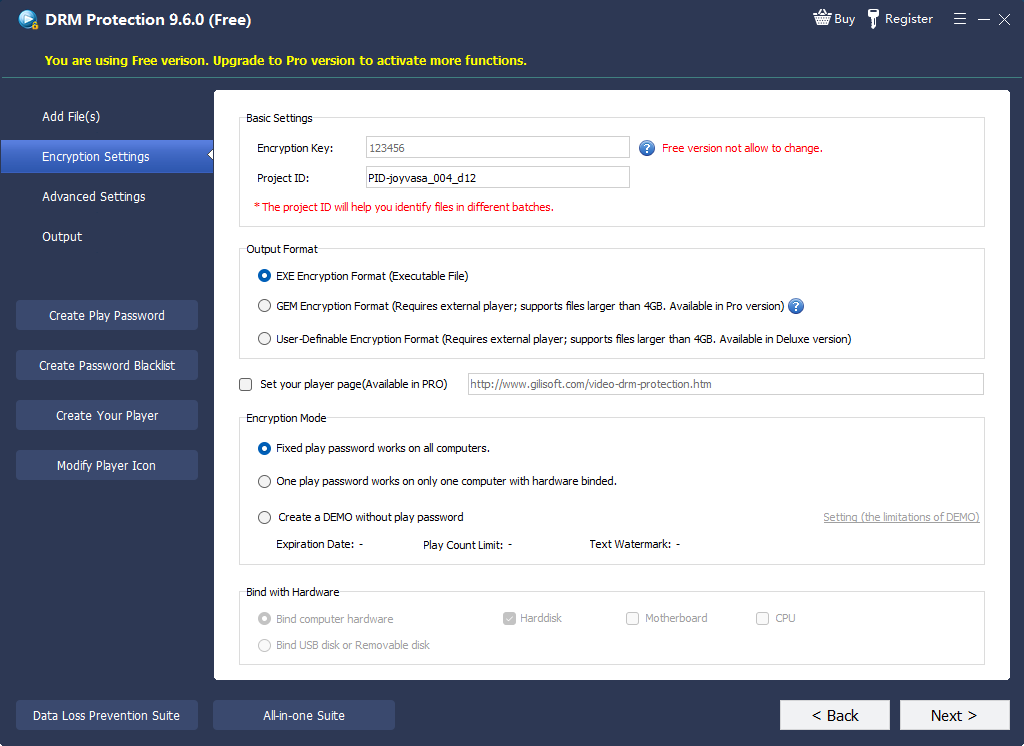1024x746 pixels.
Task: Enable Set your player page checkbox
Action: (246, 384)
